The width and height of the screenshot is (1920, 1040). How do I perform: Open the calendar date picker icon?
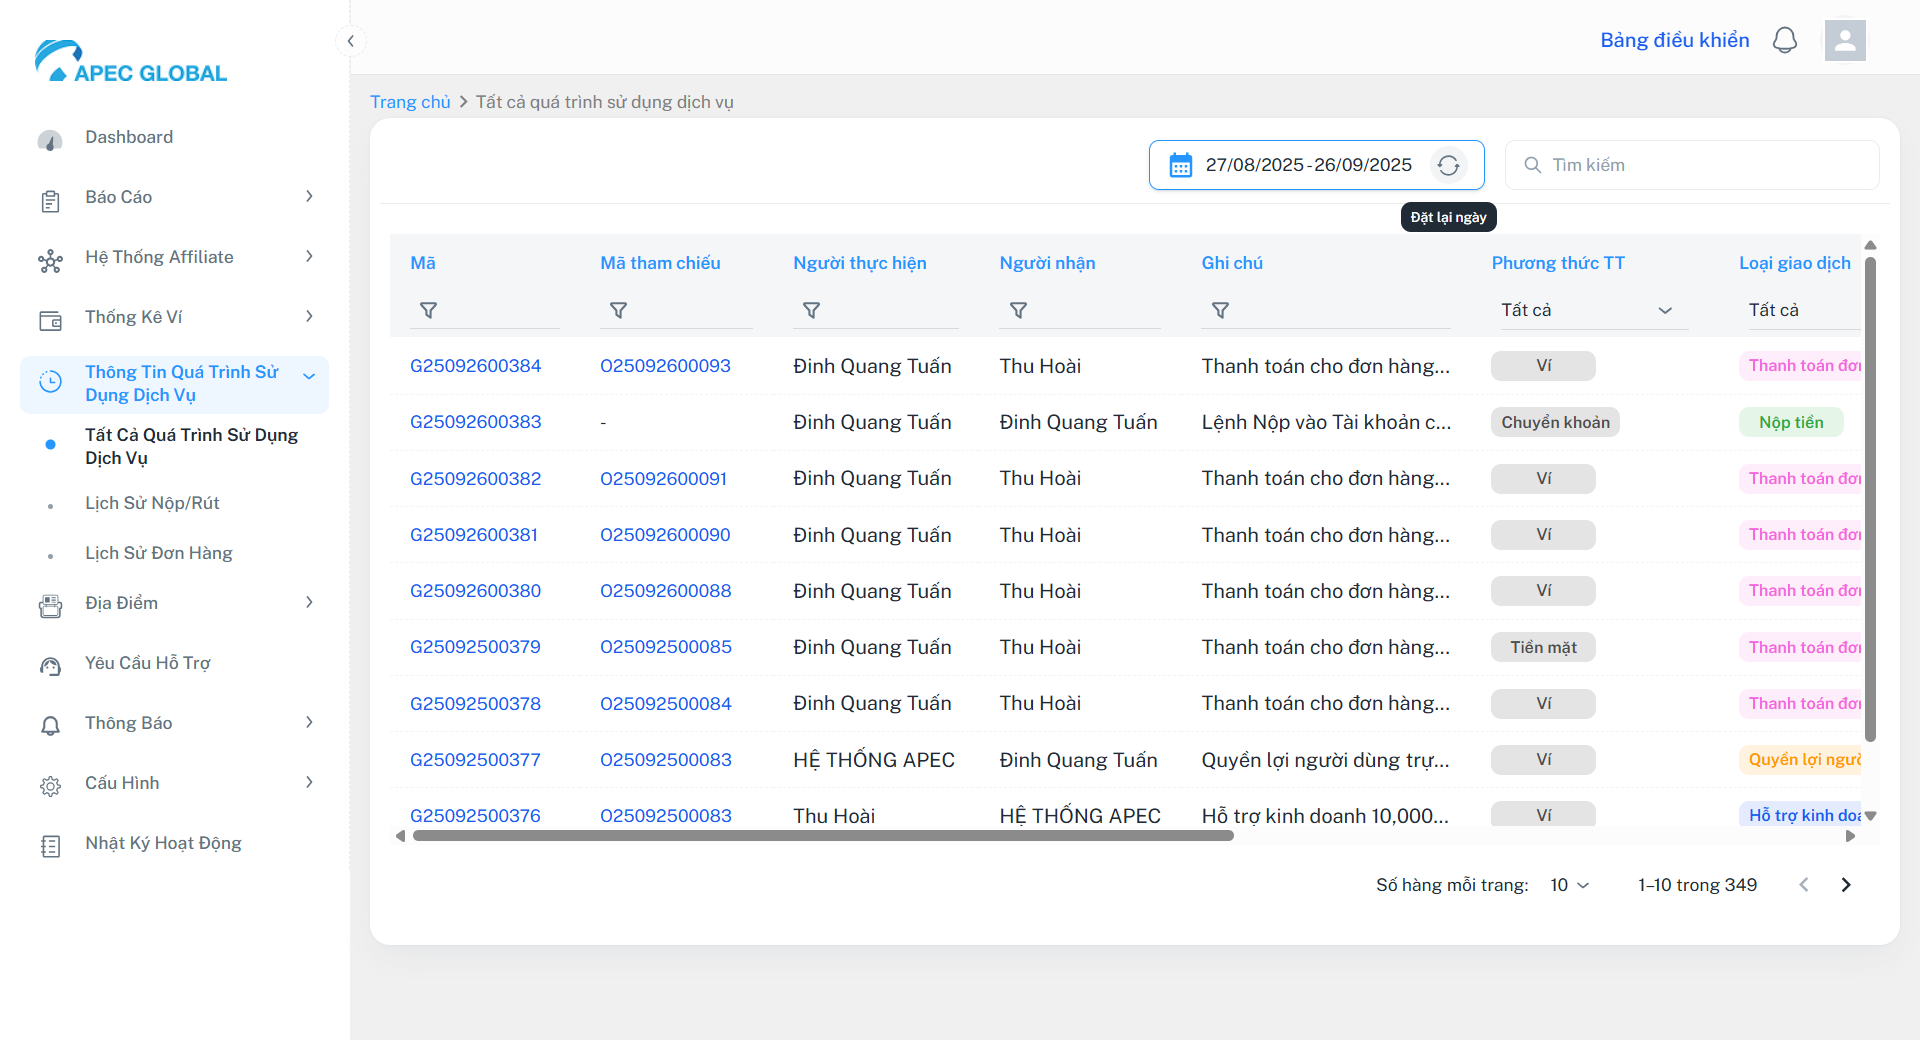(1181, 165)
